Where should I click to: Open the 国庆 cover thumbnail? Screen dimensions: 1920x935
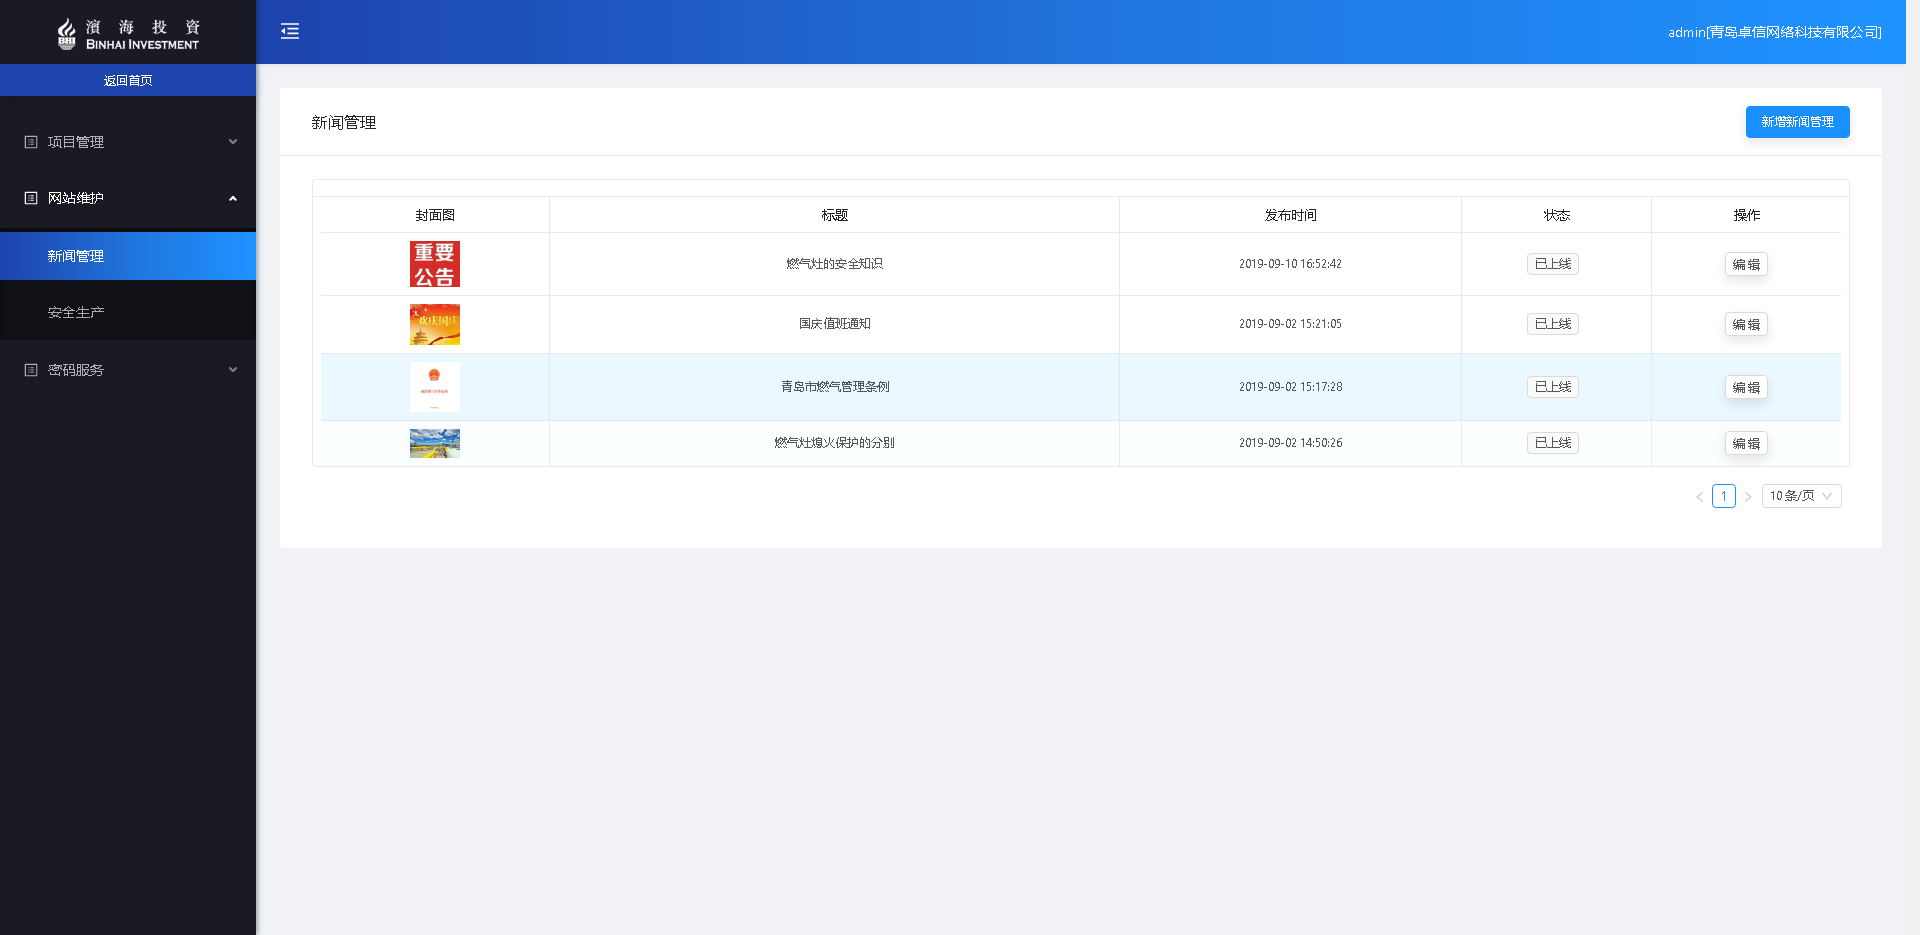click(435, 324)
